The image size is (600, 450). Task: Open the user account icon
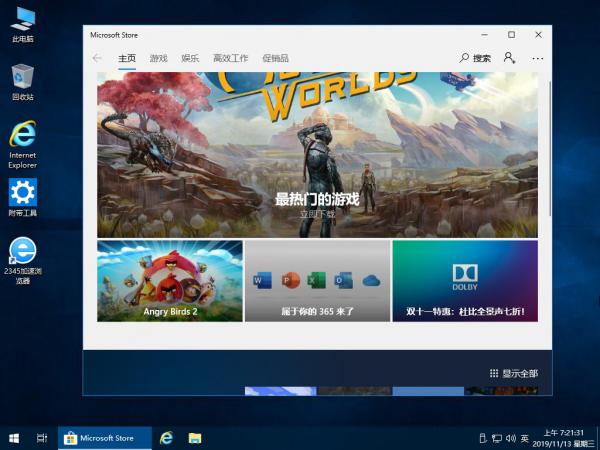[509, 58]
